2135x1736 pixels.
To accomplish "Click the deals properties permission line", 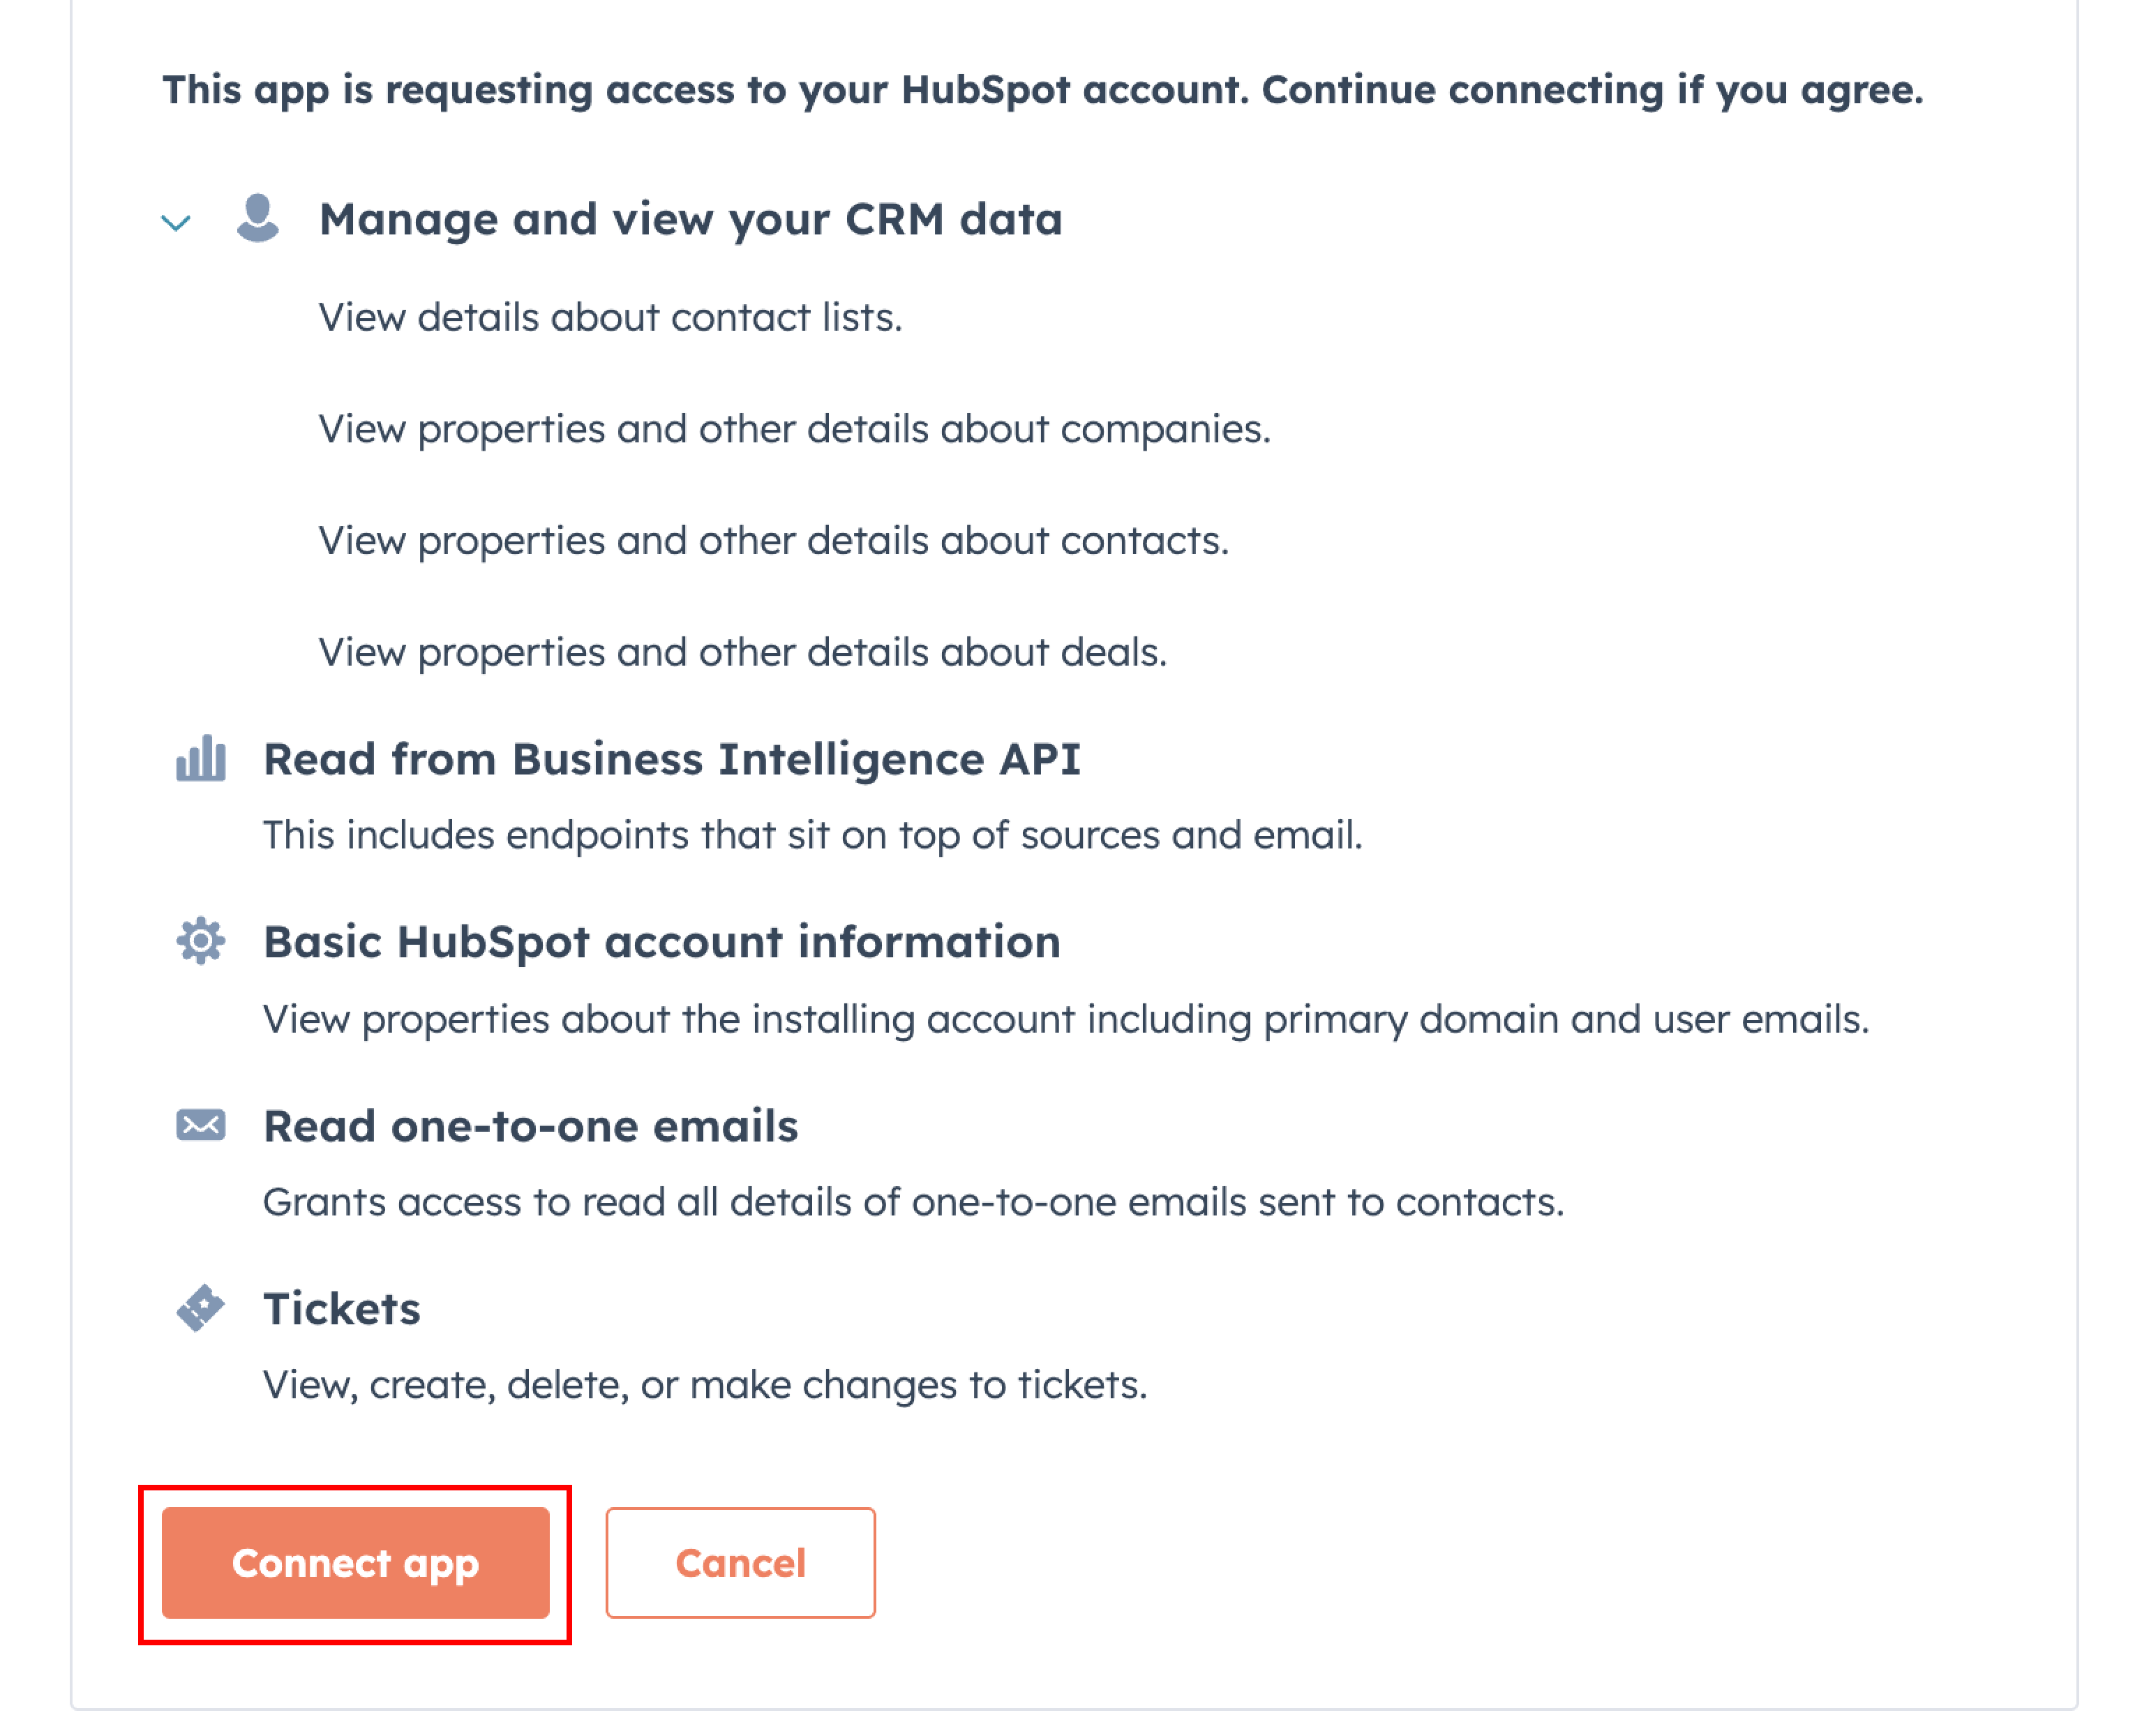I will [743, 652].
